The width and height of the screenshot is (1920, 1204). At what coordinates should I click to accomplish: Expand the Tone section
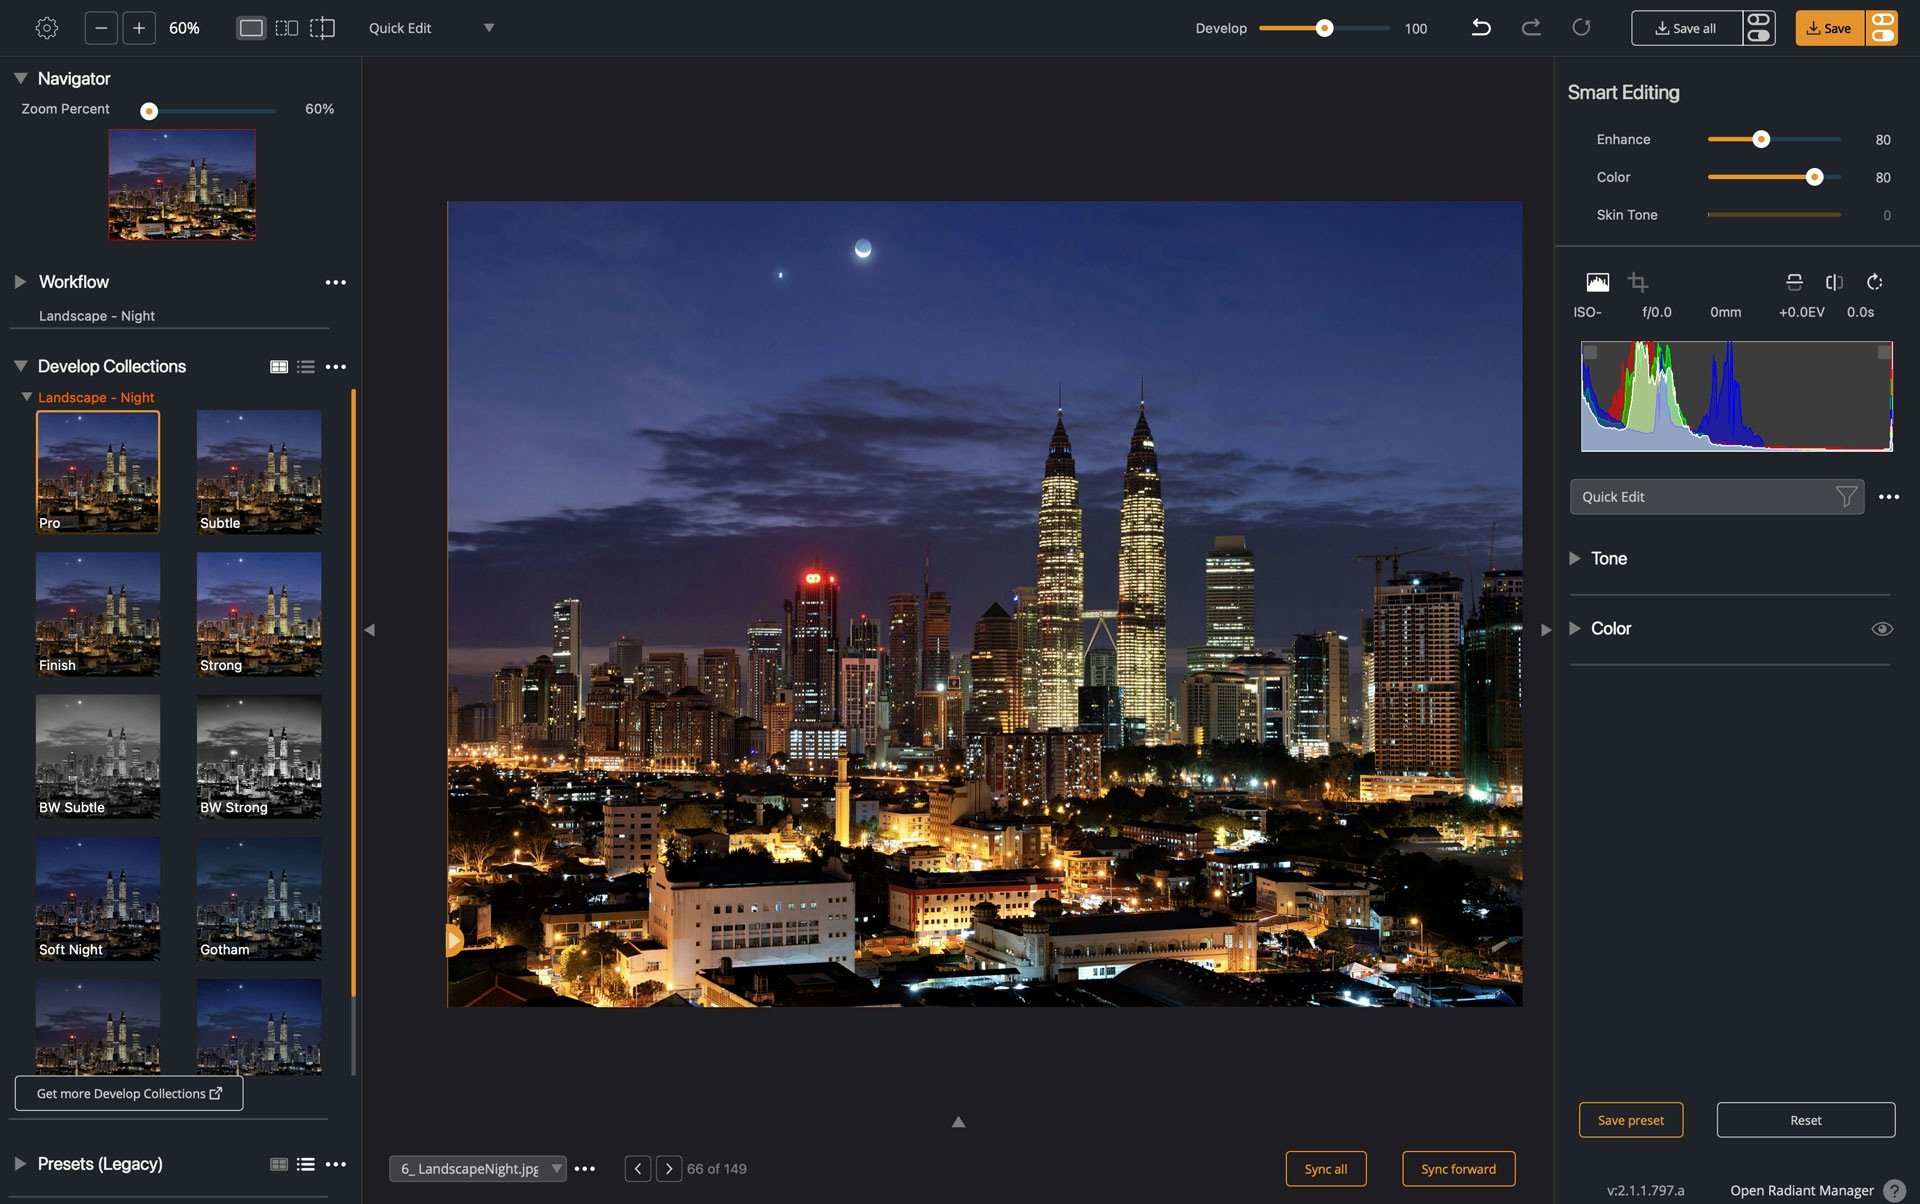pyautogui.click(x=1575, y=559)
